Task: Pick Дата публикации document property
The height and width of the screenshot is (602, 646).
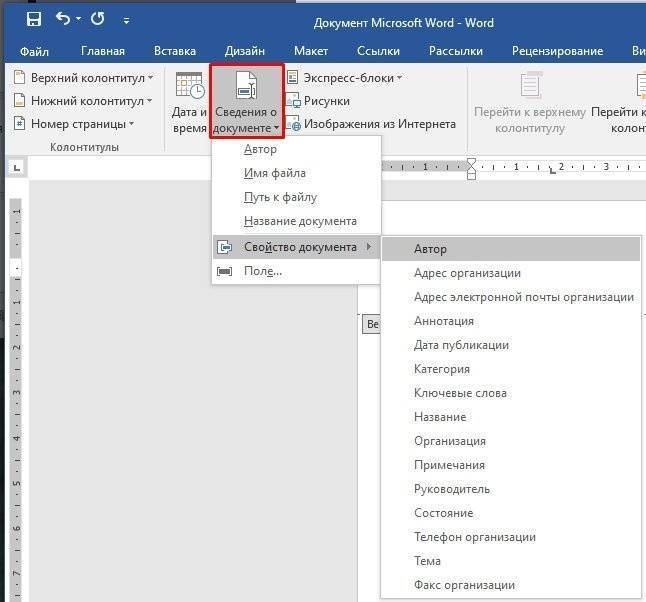Action: click(x=461, y=345)
